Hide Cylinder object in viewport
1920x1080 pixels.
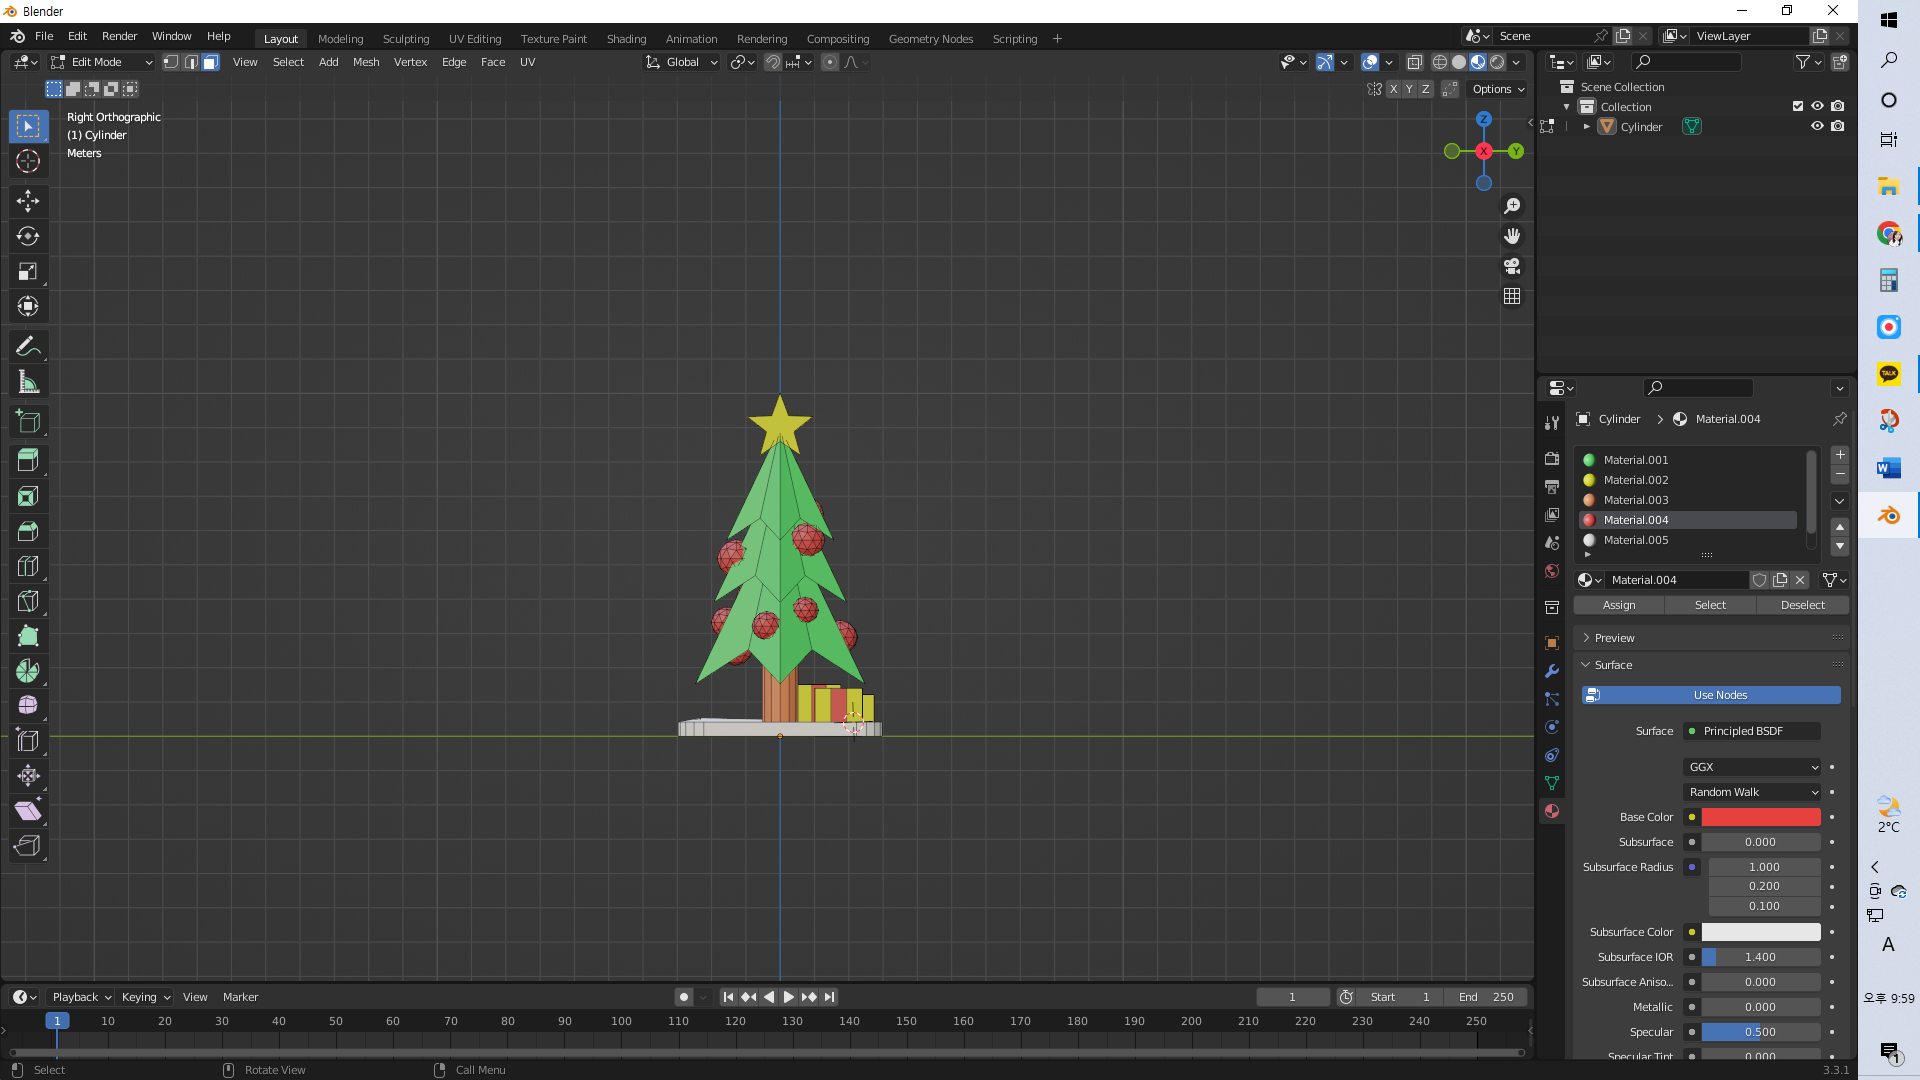click(x=1817, y=127)
